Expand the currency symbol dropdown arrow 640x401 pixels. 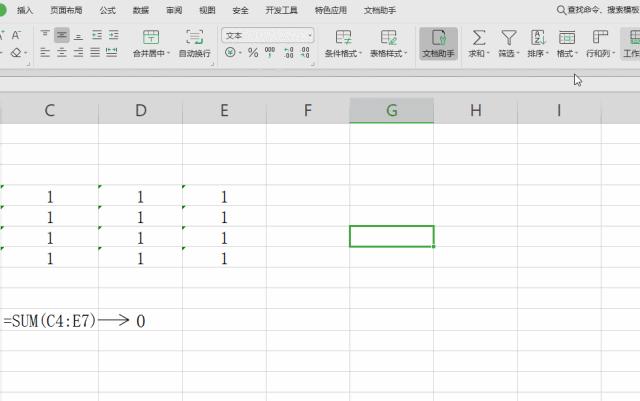pos(240,53)
